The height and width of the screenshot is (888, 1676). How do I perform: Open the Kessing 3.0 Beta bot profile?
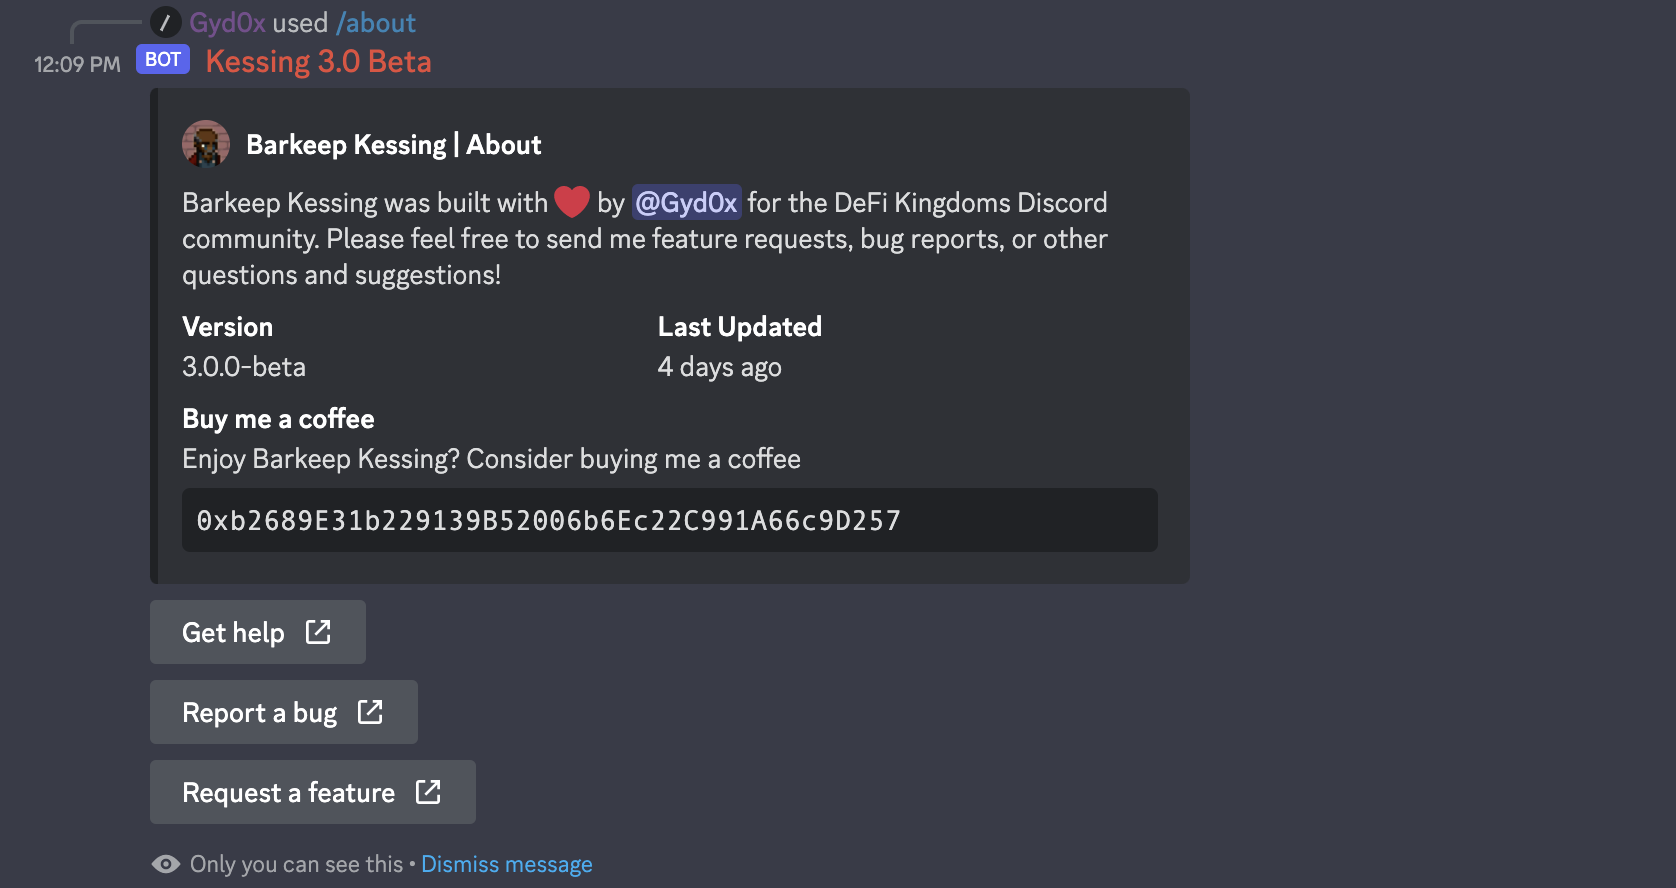pyautogui.click(x=318, y=62)
